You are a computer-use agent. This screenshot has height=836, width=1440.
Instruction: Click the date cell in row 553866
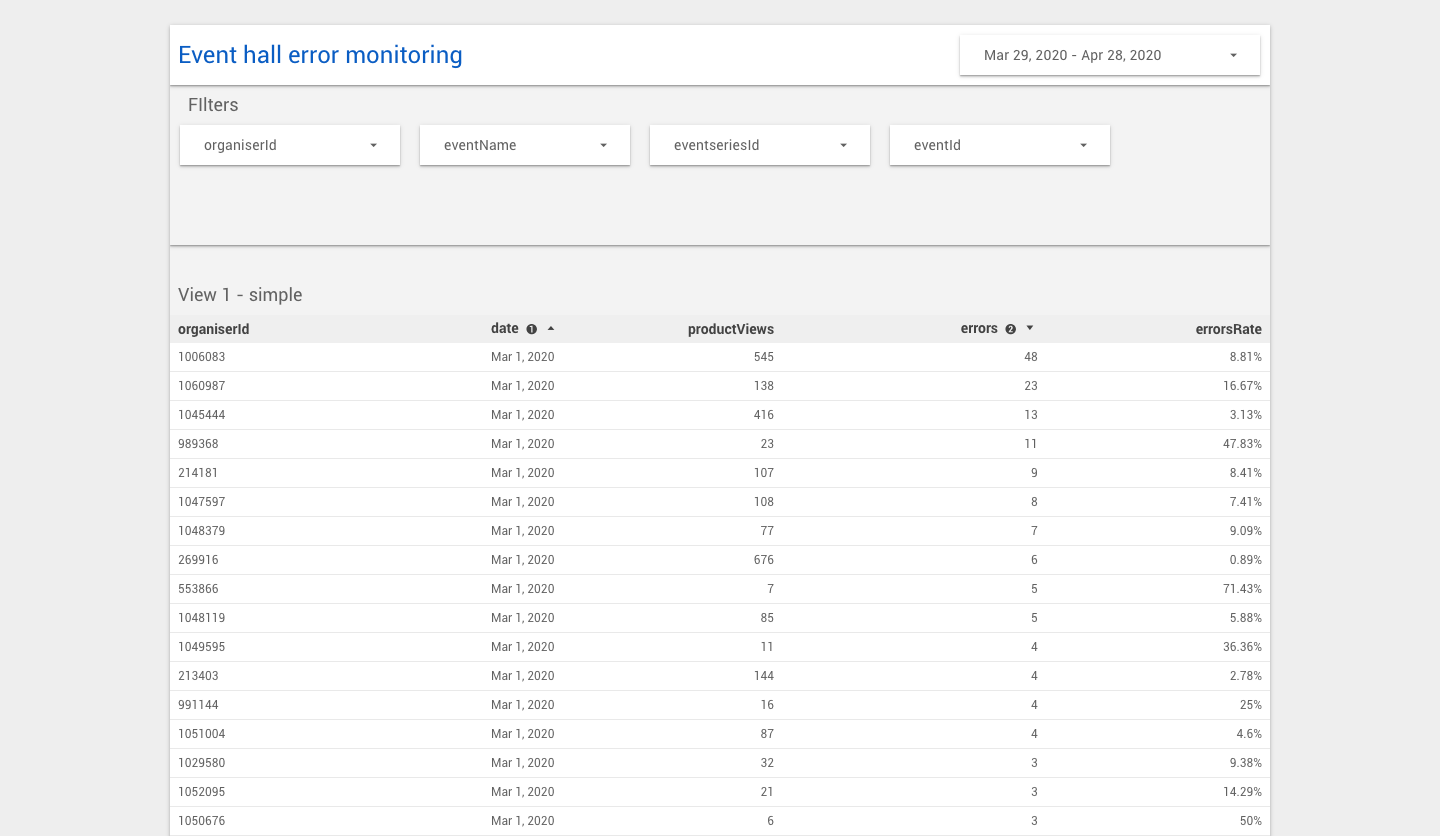point(522,589)
